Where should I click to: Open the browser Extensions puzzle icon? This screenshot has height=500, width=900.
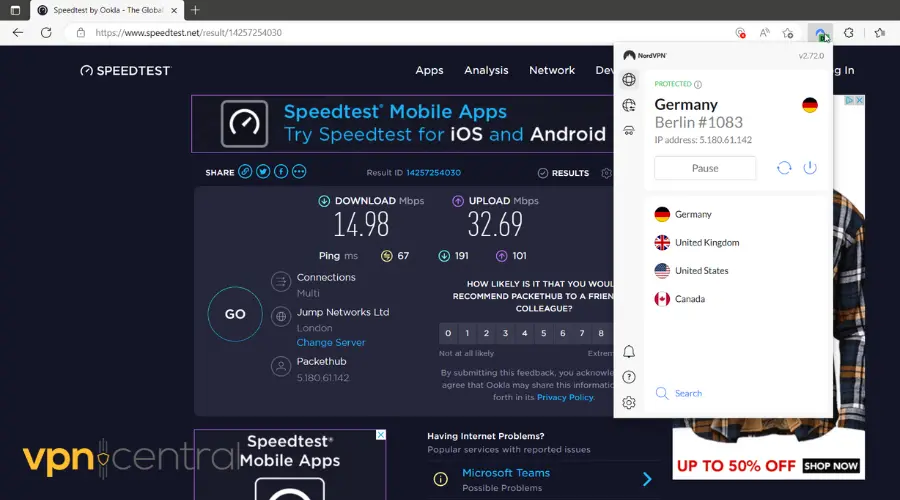pyautogui.click(x=848, y=33)
